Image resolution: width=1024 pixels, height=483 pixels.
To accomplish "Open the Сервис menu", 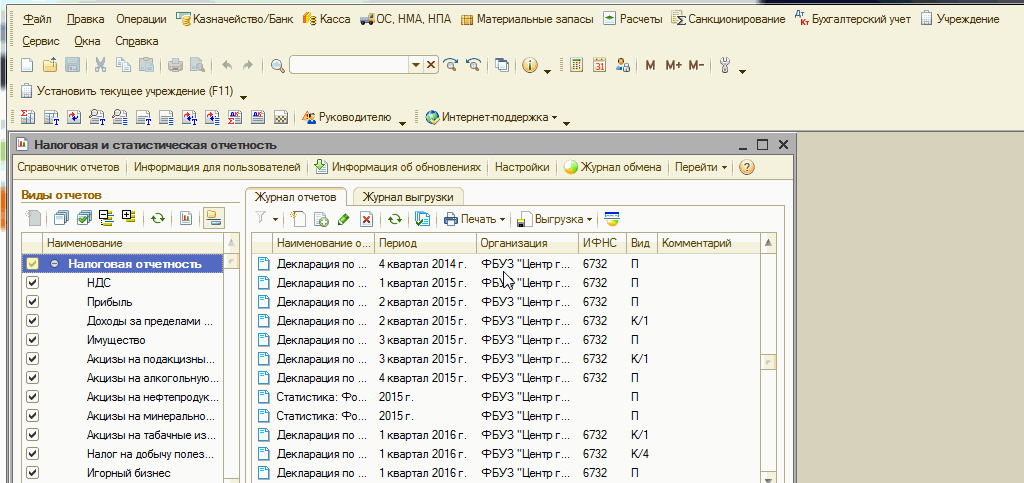I will pos(40,41).
